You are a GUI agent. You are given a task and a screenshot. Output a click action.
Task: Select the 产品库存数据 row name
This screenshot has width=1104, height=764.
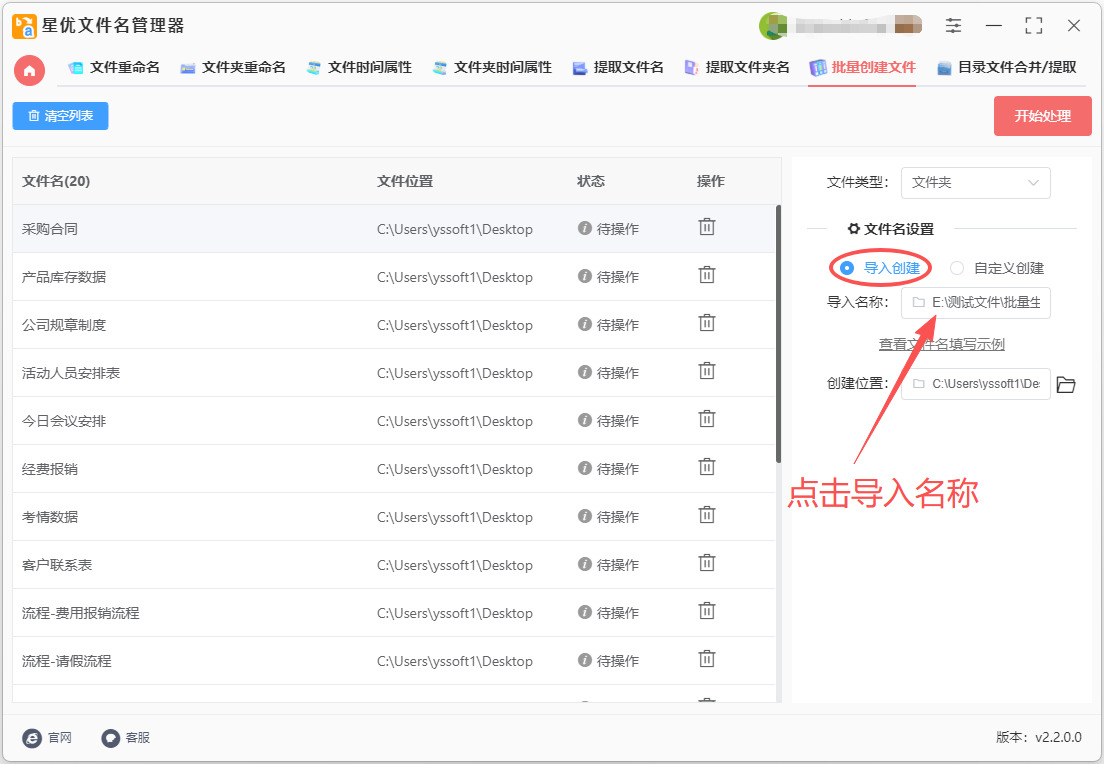[x=64, y=277]
